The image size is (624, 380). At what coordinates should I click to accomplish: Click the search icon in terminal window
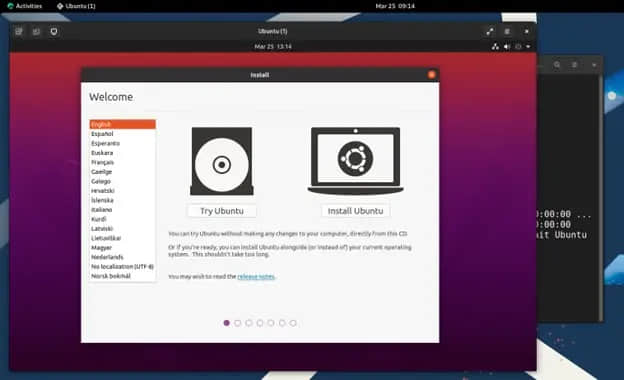coord(557,64)
